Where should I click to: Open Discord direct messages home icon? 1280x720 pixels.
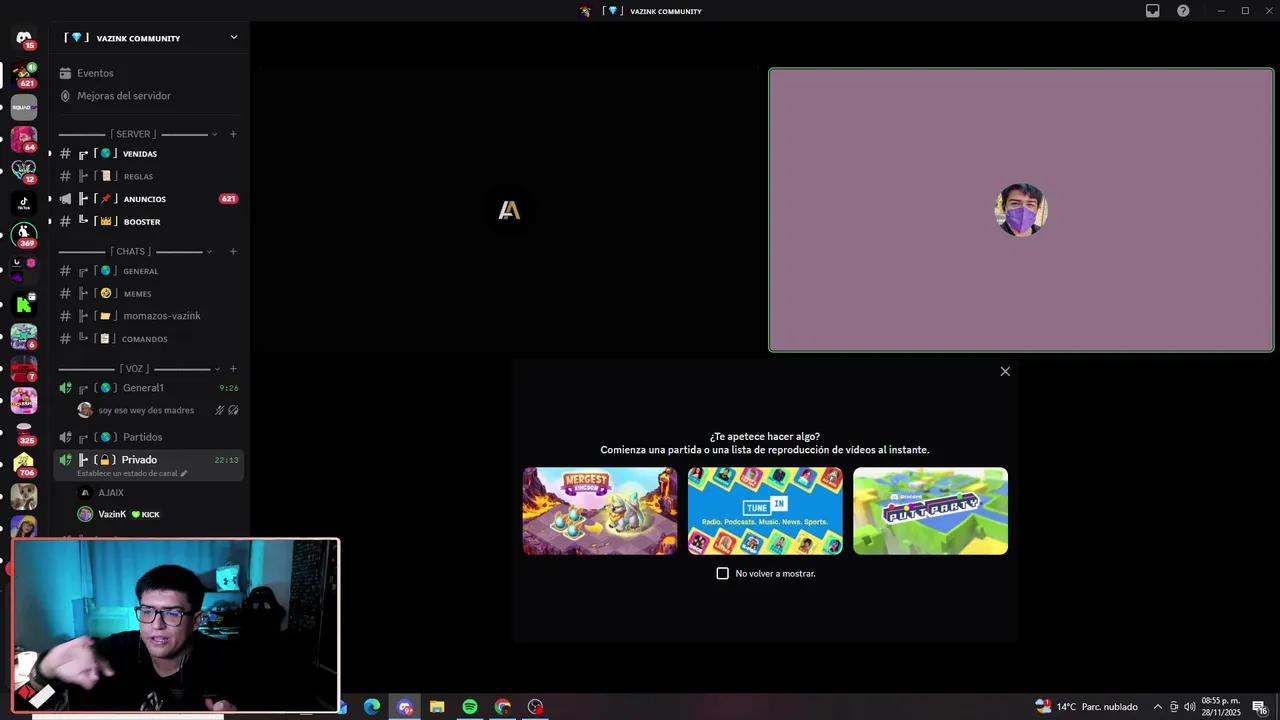24,39
